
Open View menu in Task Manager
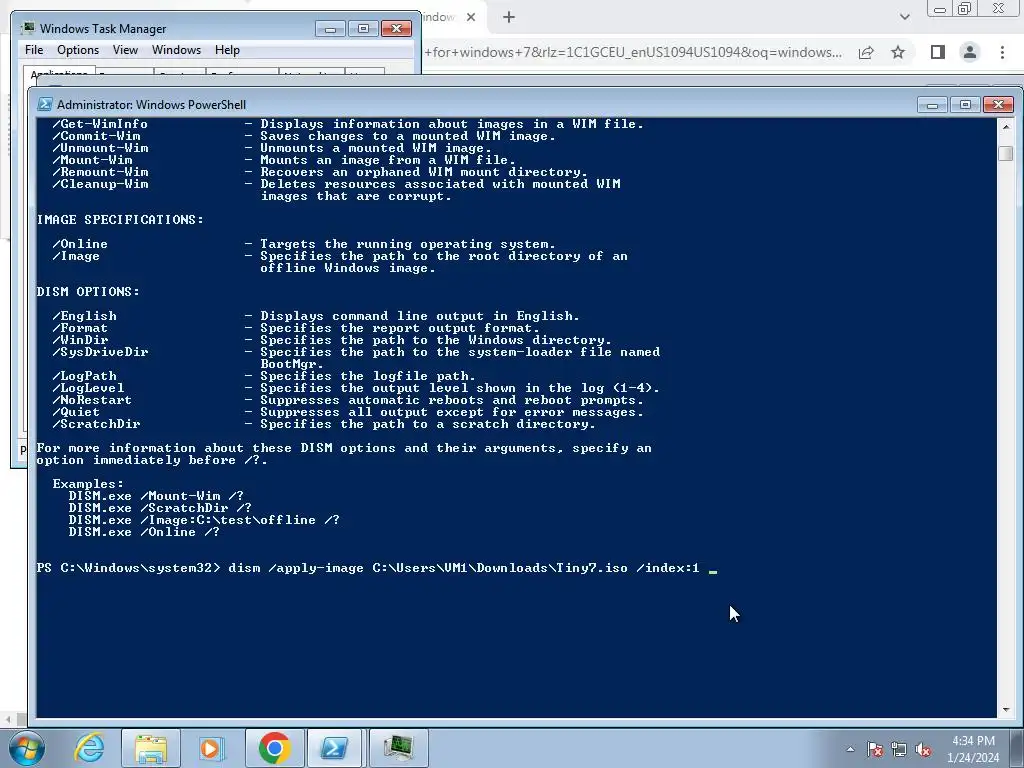click(125, 50)
